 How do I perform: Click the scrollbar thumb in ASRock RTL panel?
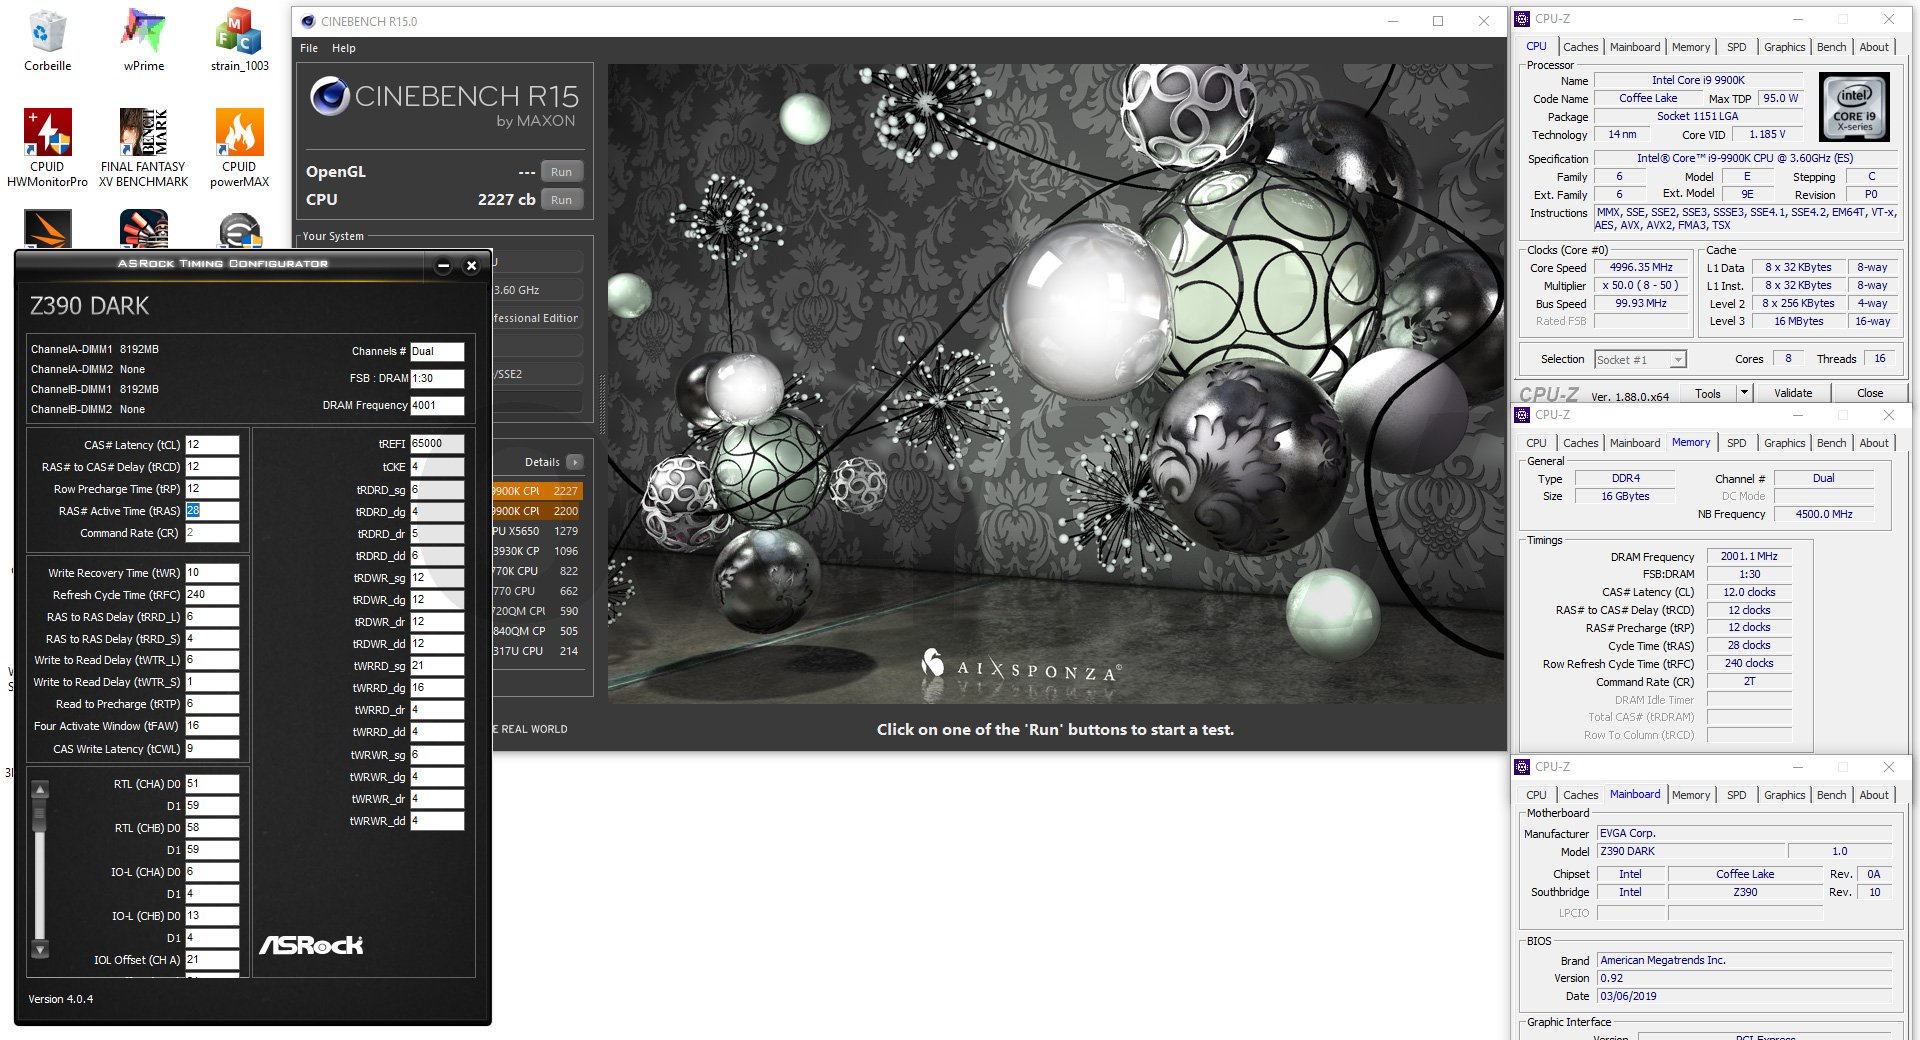(x=40, y=817)
